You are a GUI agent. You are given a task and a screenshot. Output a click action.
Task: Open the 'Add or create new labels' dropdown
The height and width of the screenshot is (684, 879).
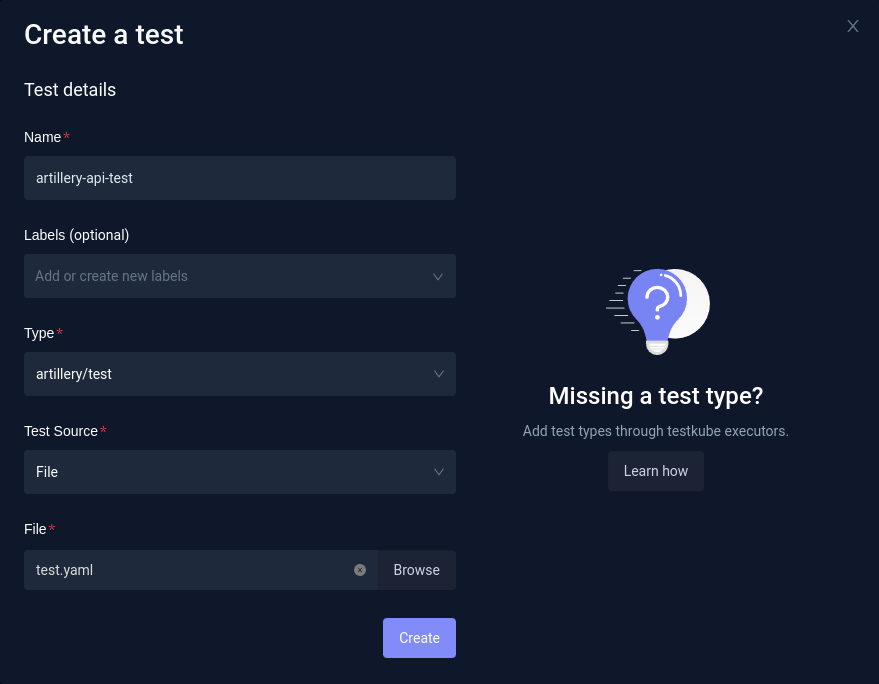[225, 276]
